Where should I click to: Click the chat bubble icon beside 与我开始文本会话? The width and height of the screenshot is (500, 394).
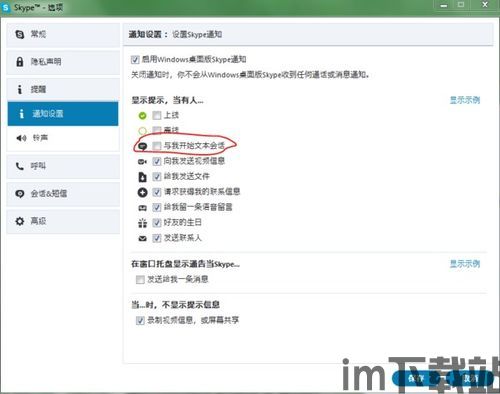pyautogui.click(x=142, y=146)
